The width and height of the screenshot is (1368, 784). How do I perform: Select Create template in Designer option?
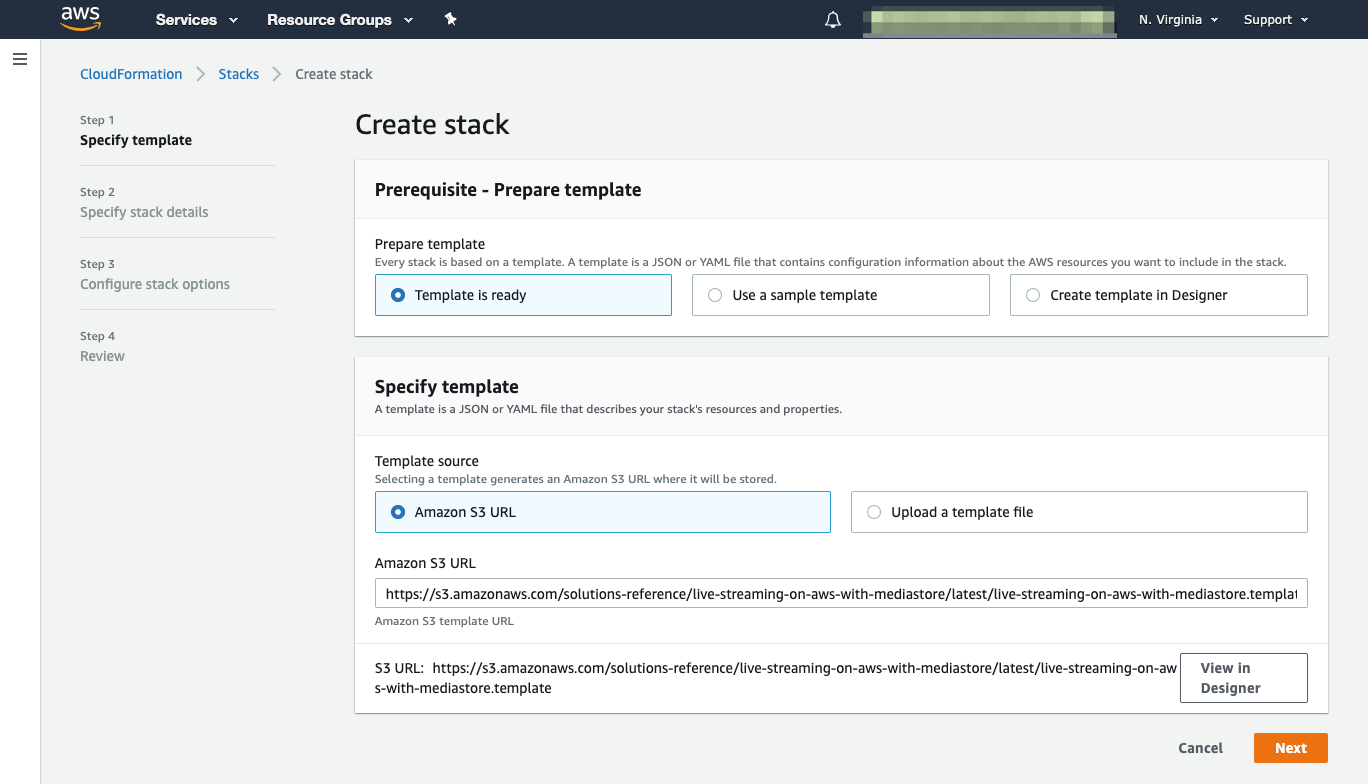pos(1158,295)
